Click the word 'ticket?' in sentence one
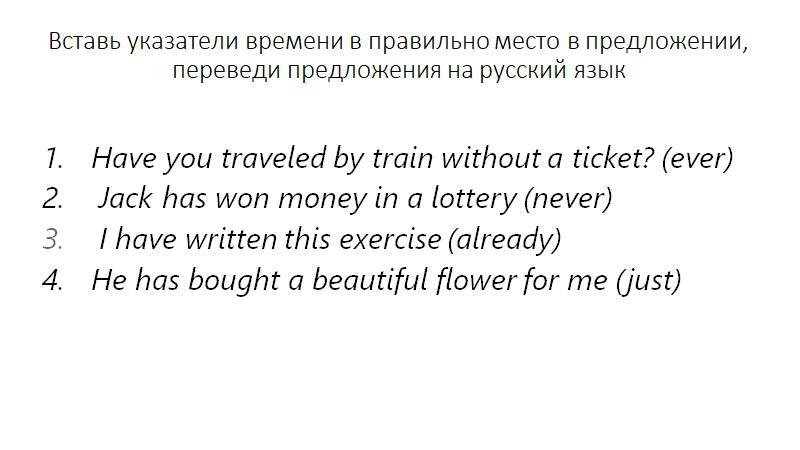The height and width of the screenshot is (450, 800). [x=612, y=158]
